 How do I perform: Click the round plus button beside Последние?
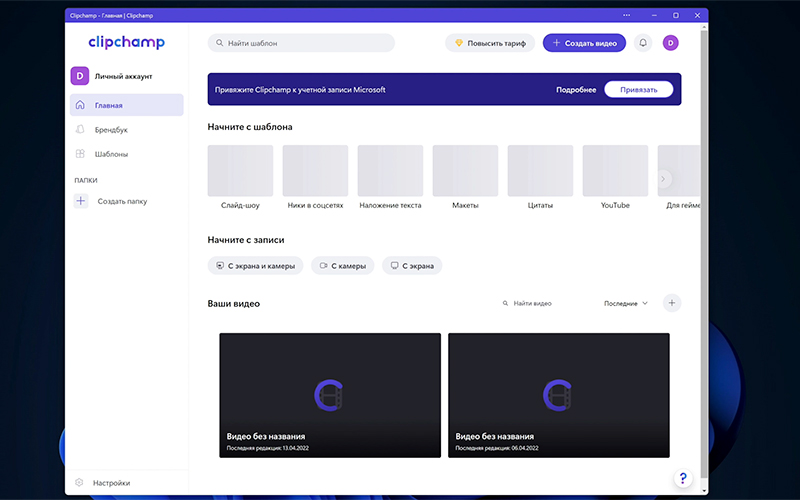(x=671, y=303)
